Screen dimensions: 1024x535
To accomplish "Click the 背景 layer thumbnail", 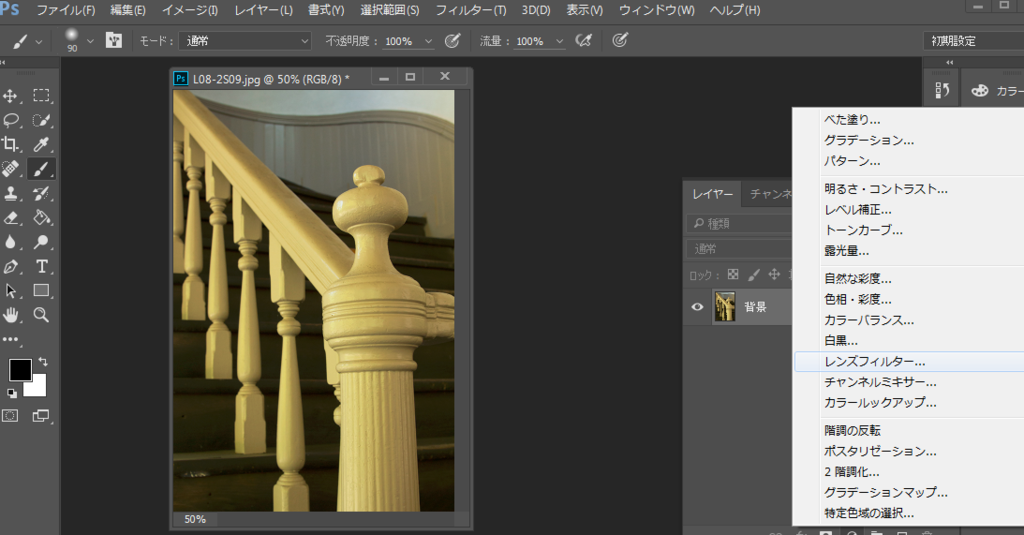I will pos(725,307).
